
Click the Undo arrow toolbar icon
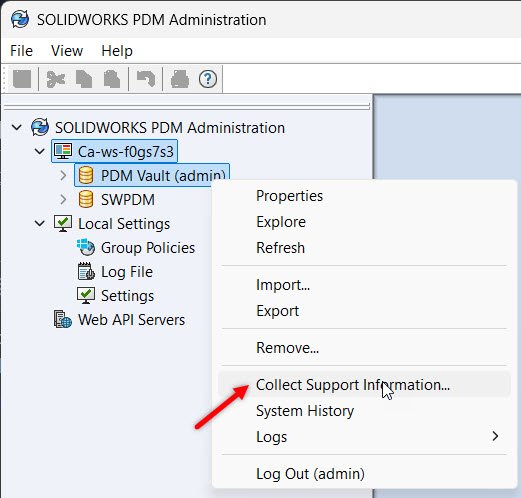pyautogui.click(x=146, y=79)
